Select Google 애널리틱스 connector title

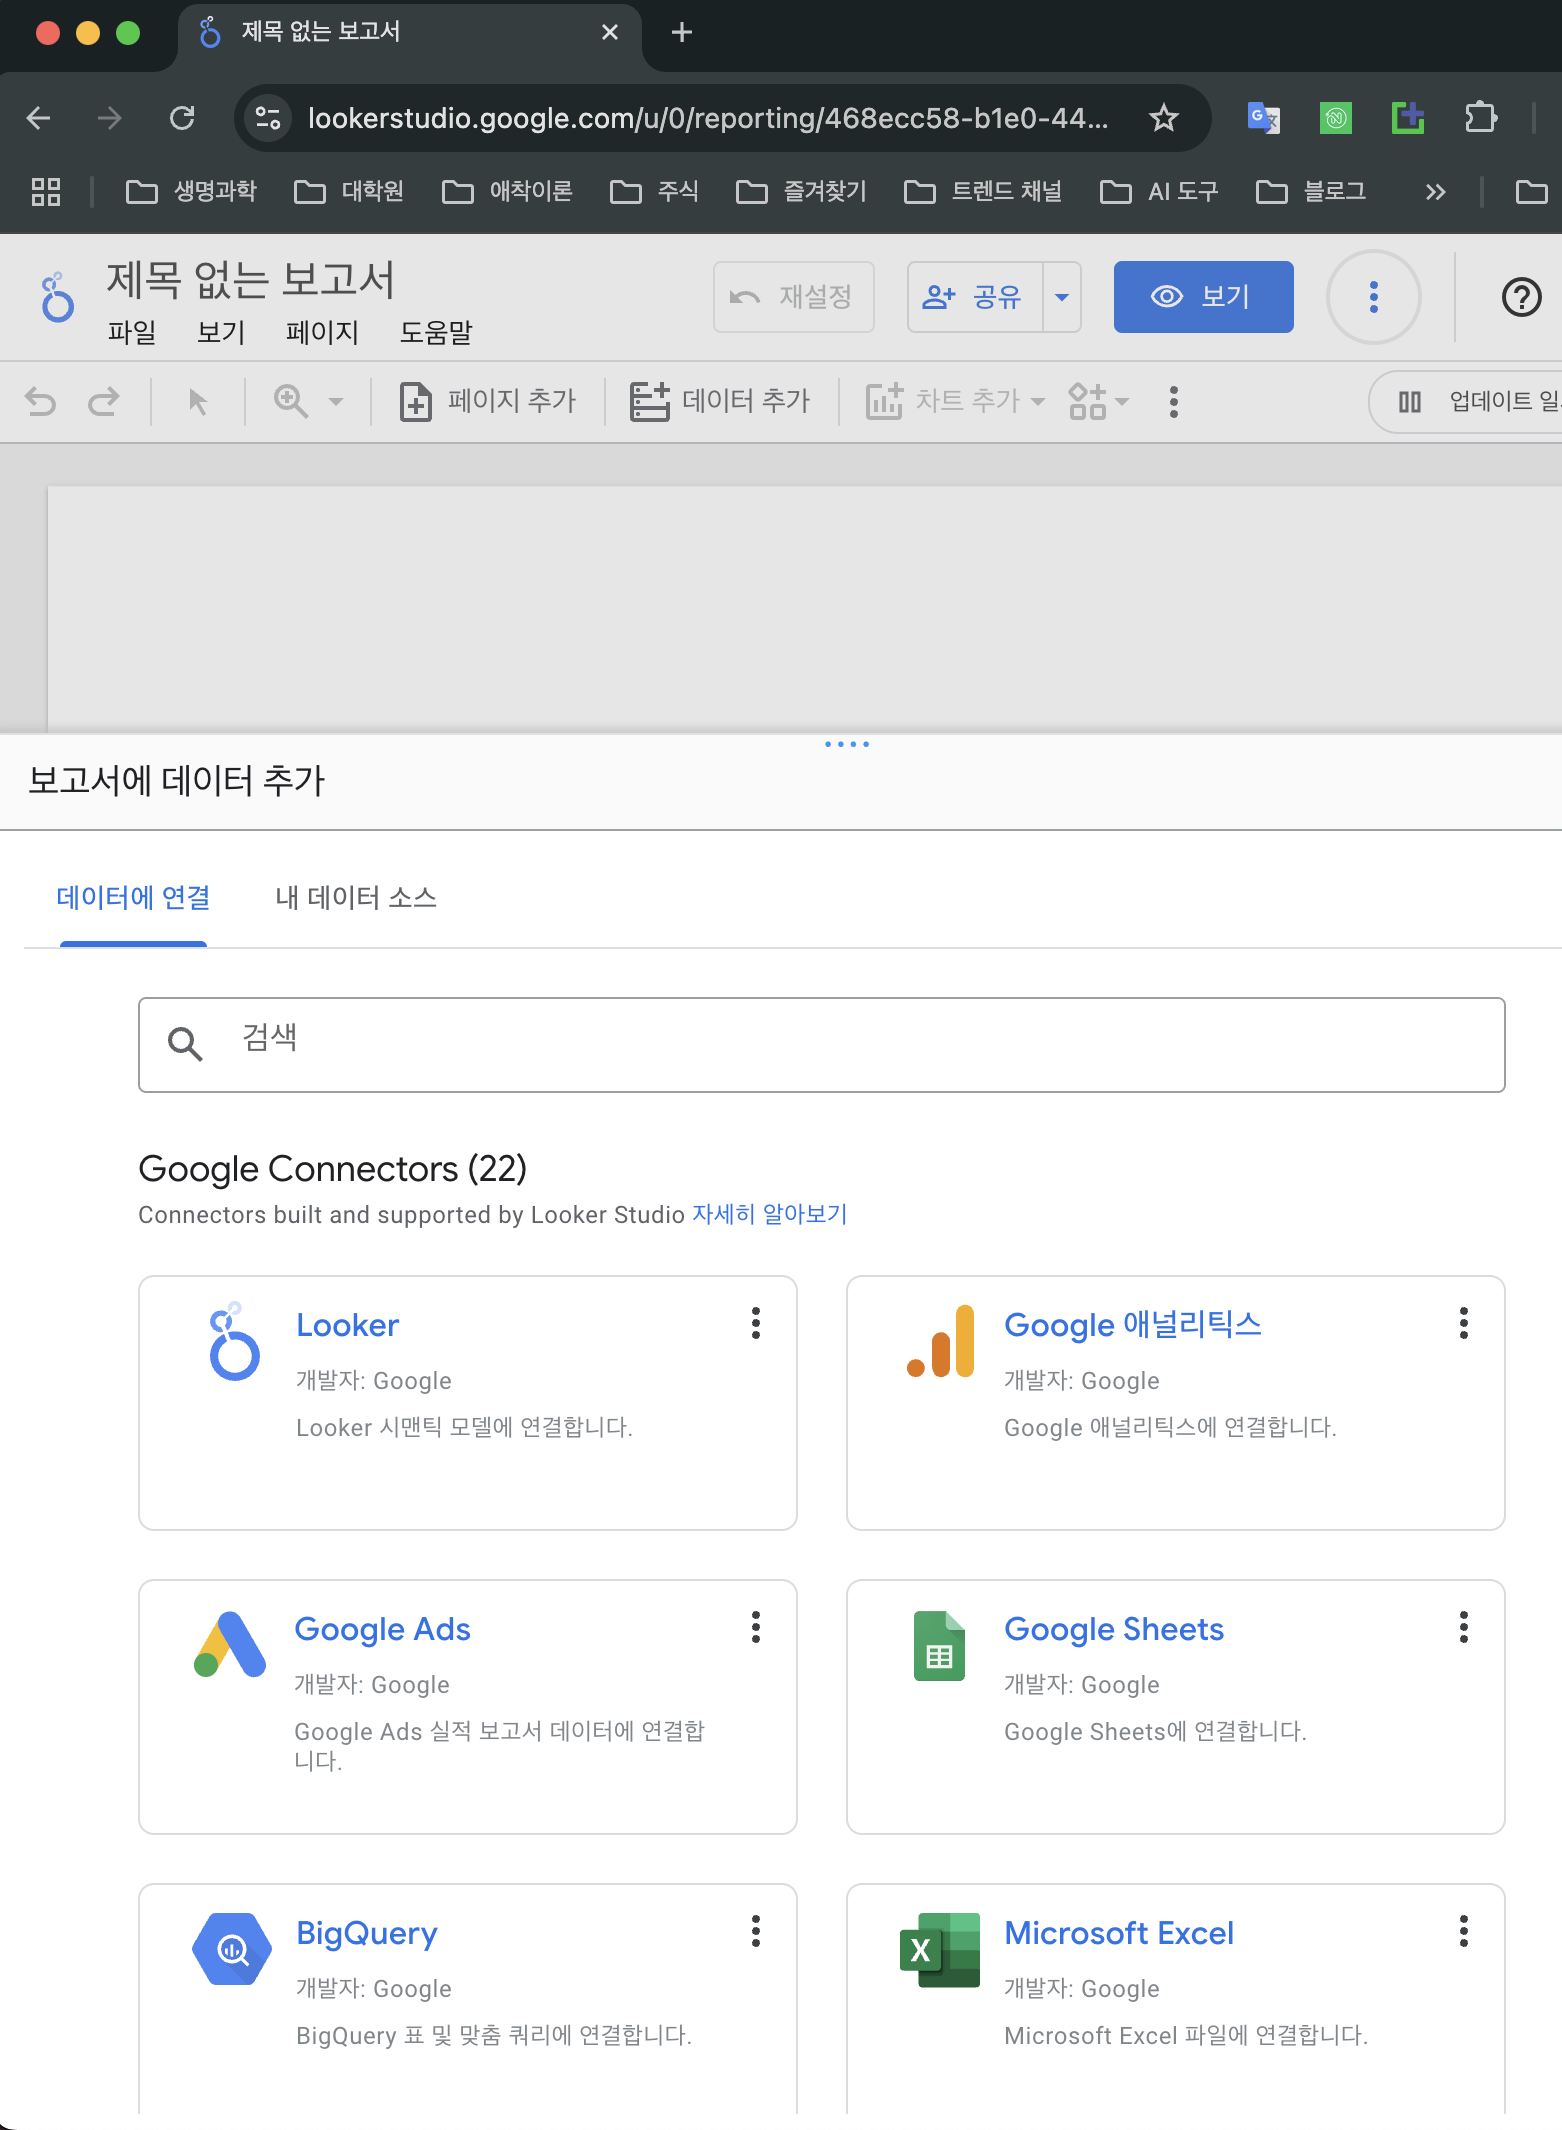[x=1132, y=1325]
